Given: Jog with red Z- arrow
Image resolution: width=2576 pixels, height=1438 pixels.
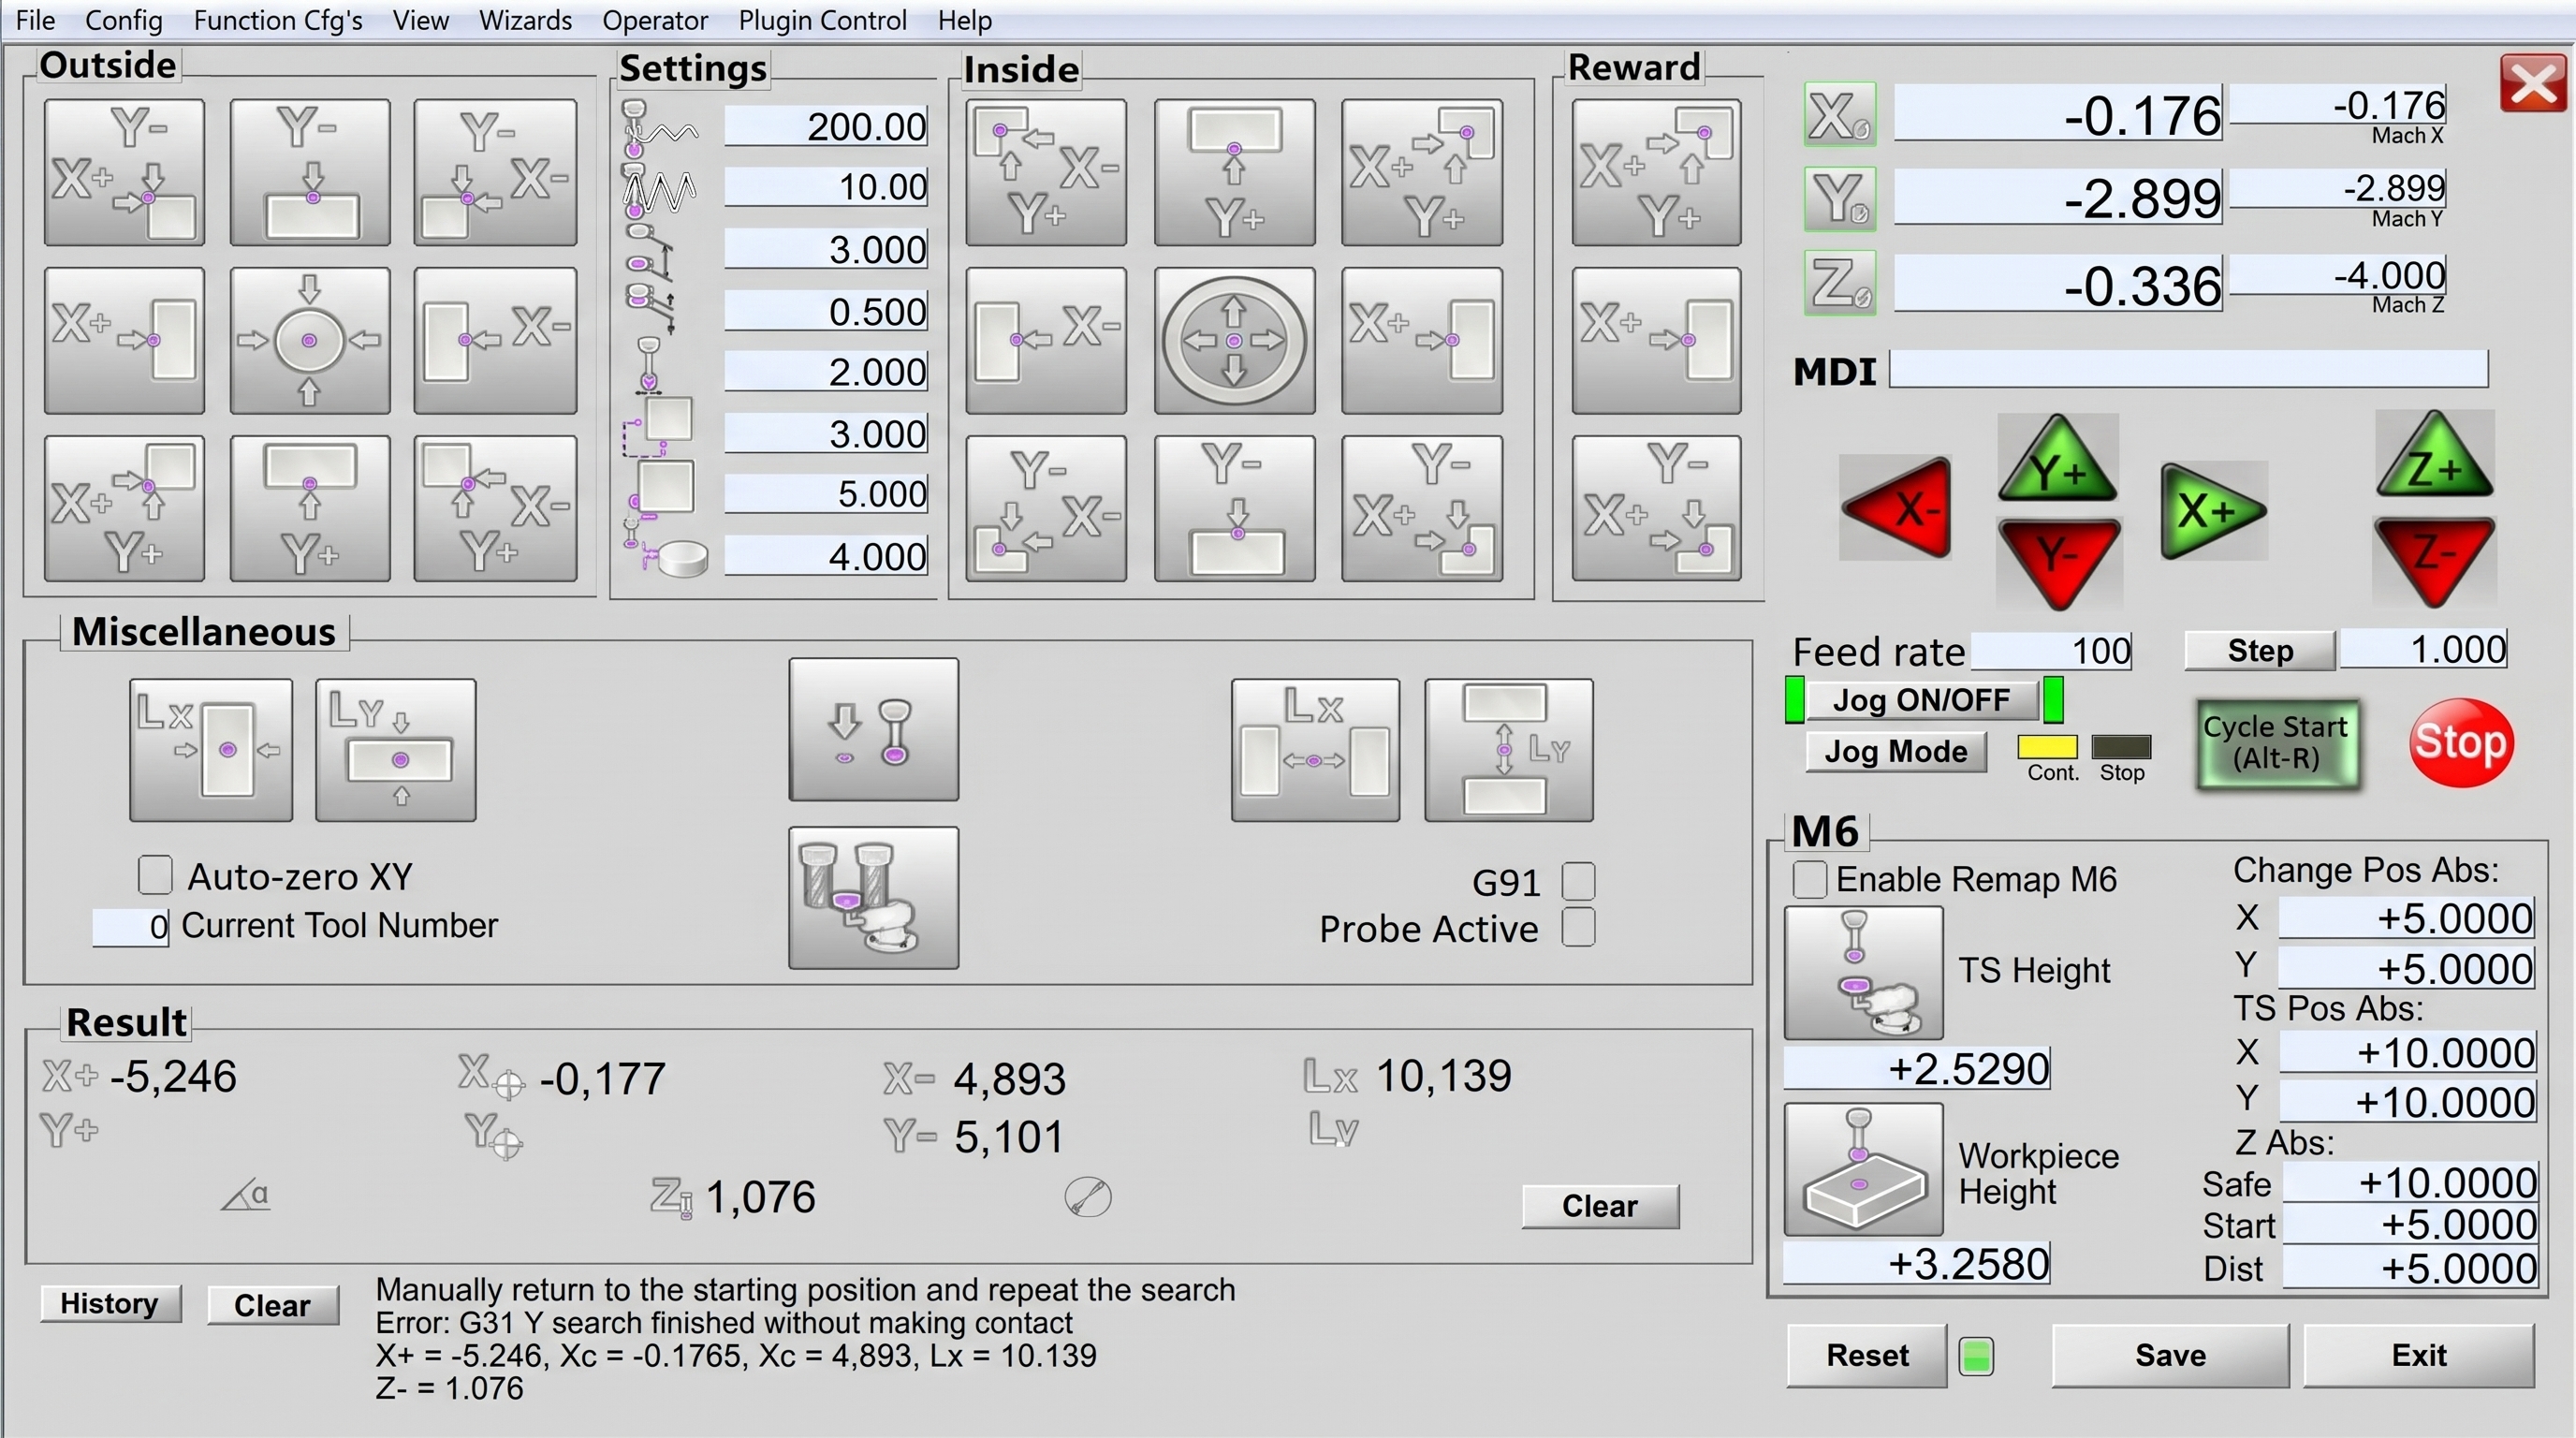Looking at the screenshot, I should point(2434,560).
